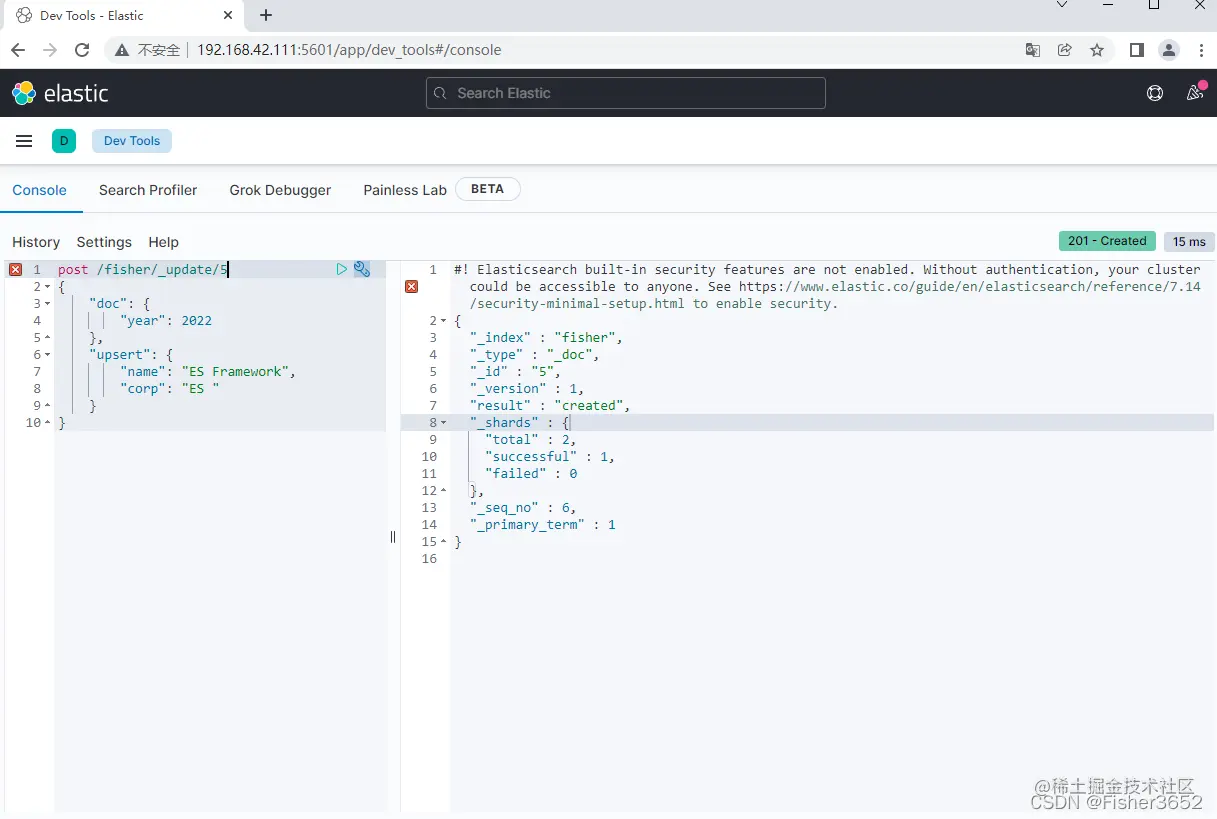Click the "name": "ES Framework" line

209,372
